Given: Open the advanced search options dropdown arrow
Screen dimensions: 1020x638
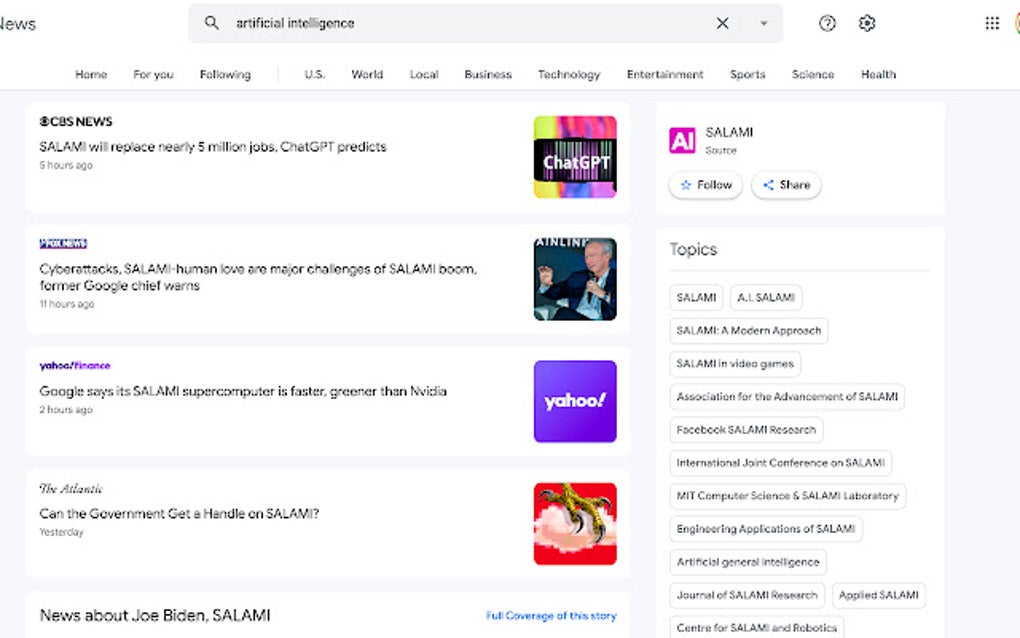Looking at the screenshot, I should pos(764,23).
